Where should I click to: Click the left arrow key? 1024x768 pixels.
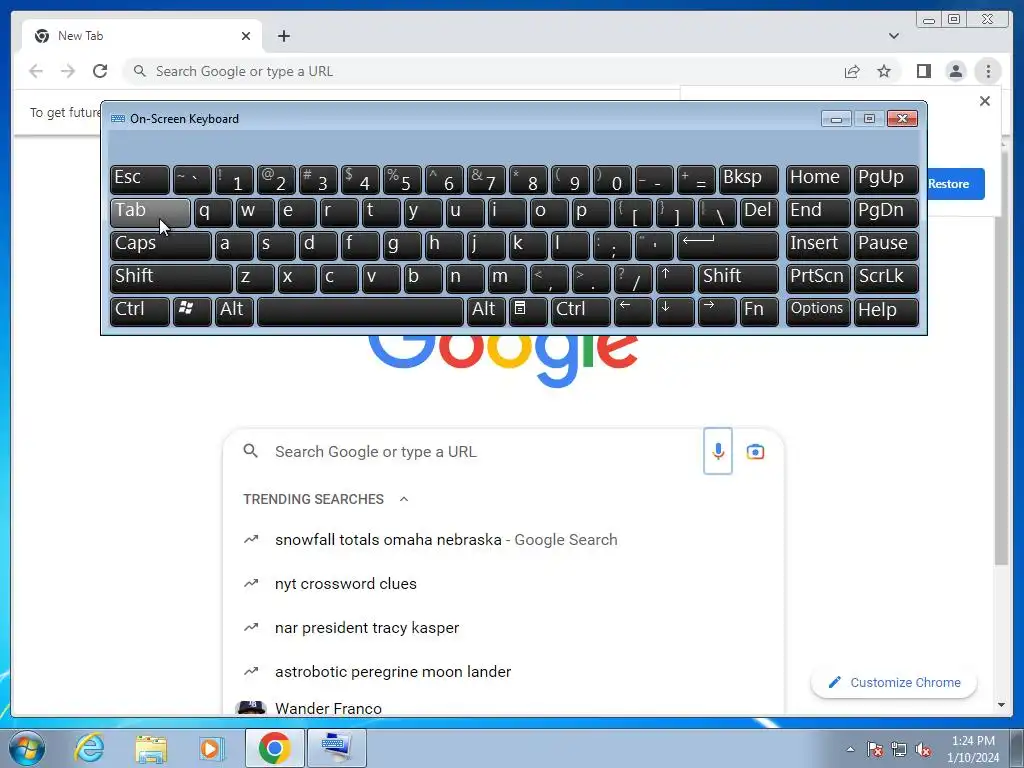click(x=633, y=311)
